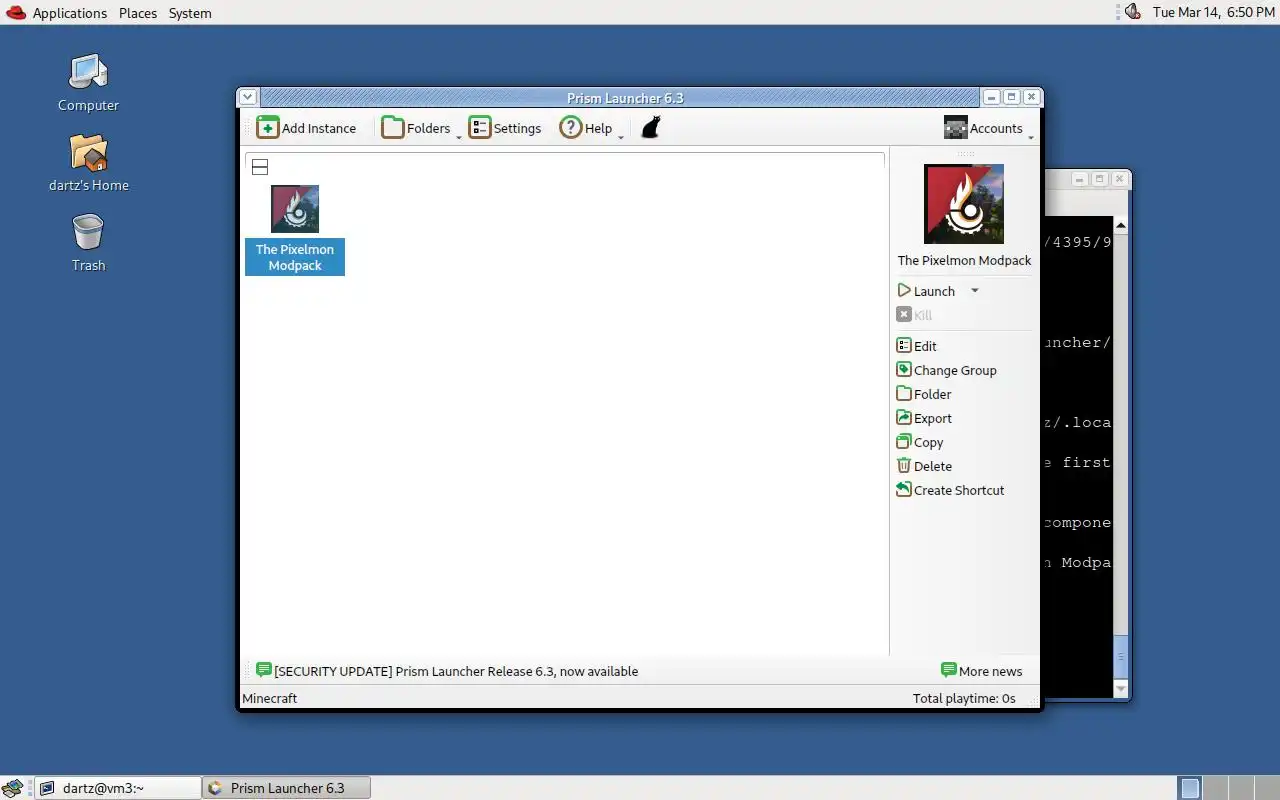Click the notification tray icon in top panel
Screen dimensions: 1280x800
click(x=1132, y=12)
